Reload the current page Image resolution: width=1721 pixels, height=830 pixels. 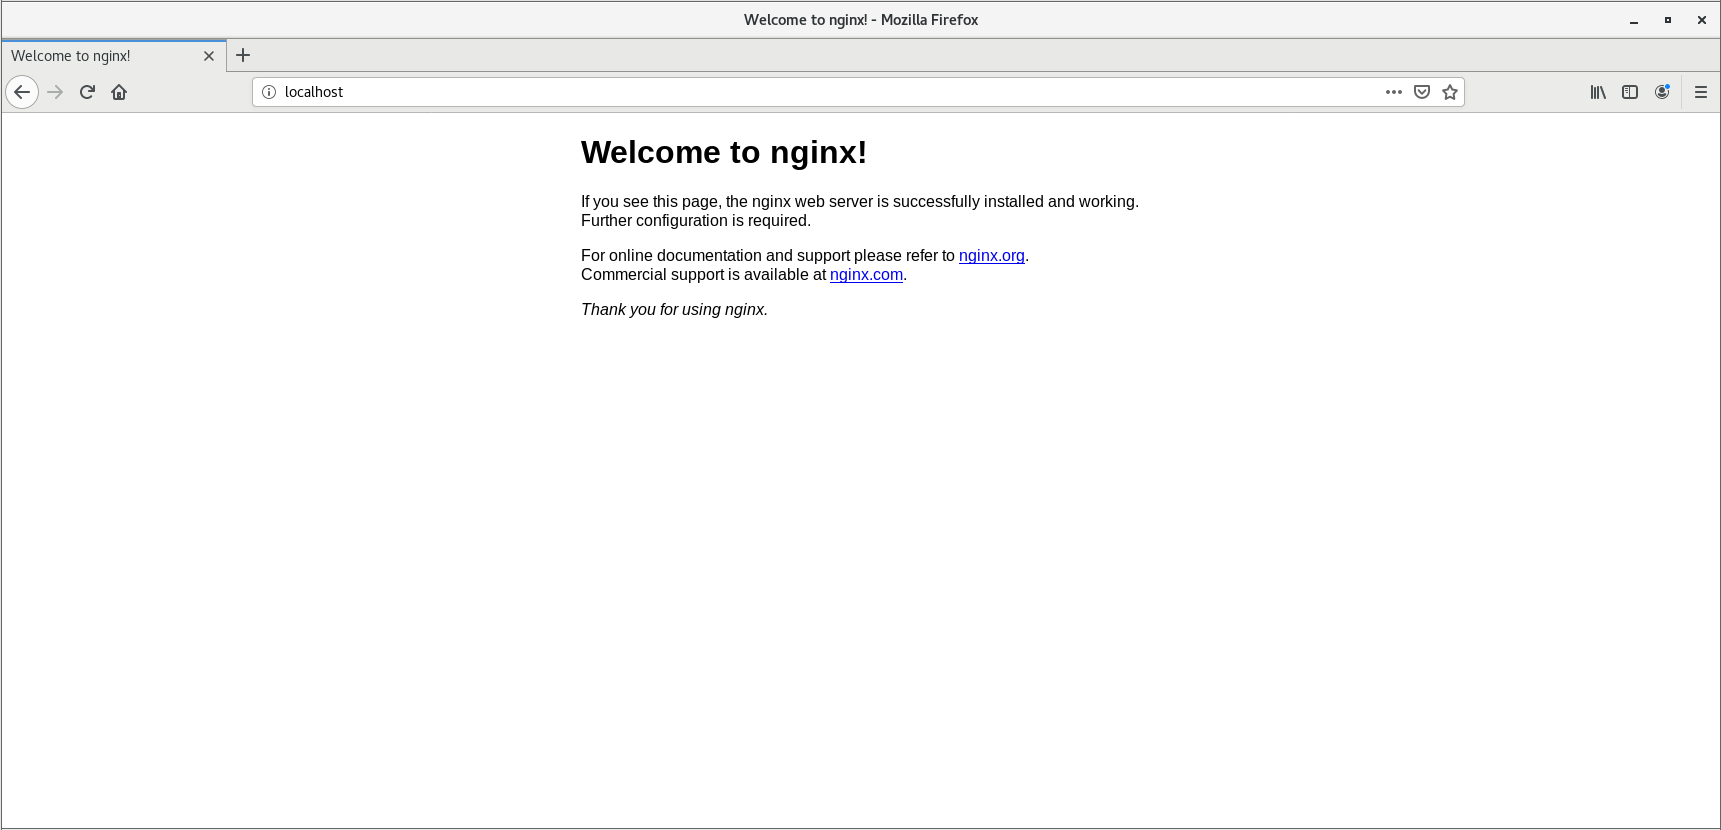(x=87, y=92)
